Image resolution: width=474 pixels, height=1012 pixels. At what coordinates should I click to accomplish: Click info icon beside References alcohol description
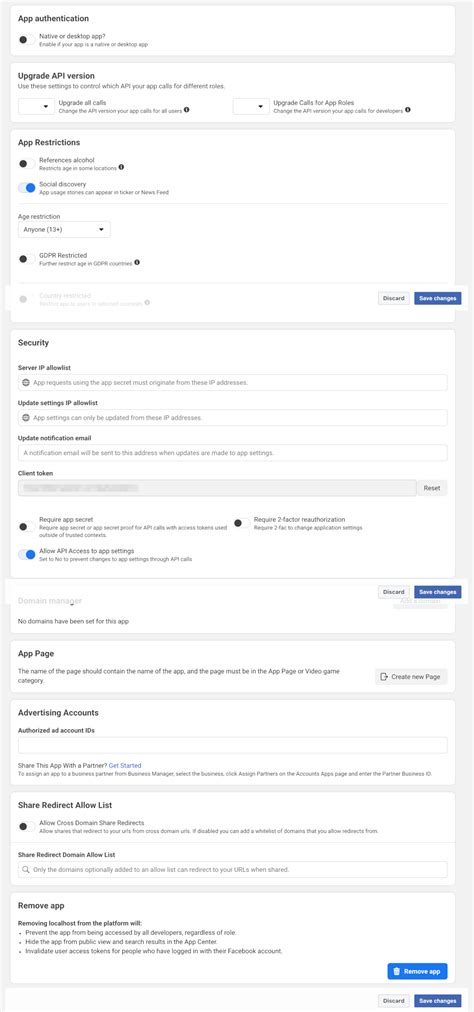[121, 167]
